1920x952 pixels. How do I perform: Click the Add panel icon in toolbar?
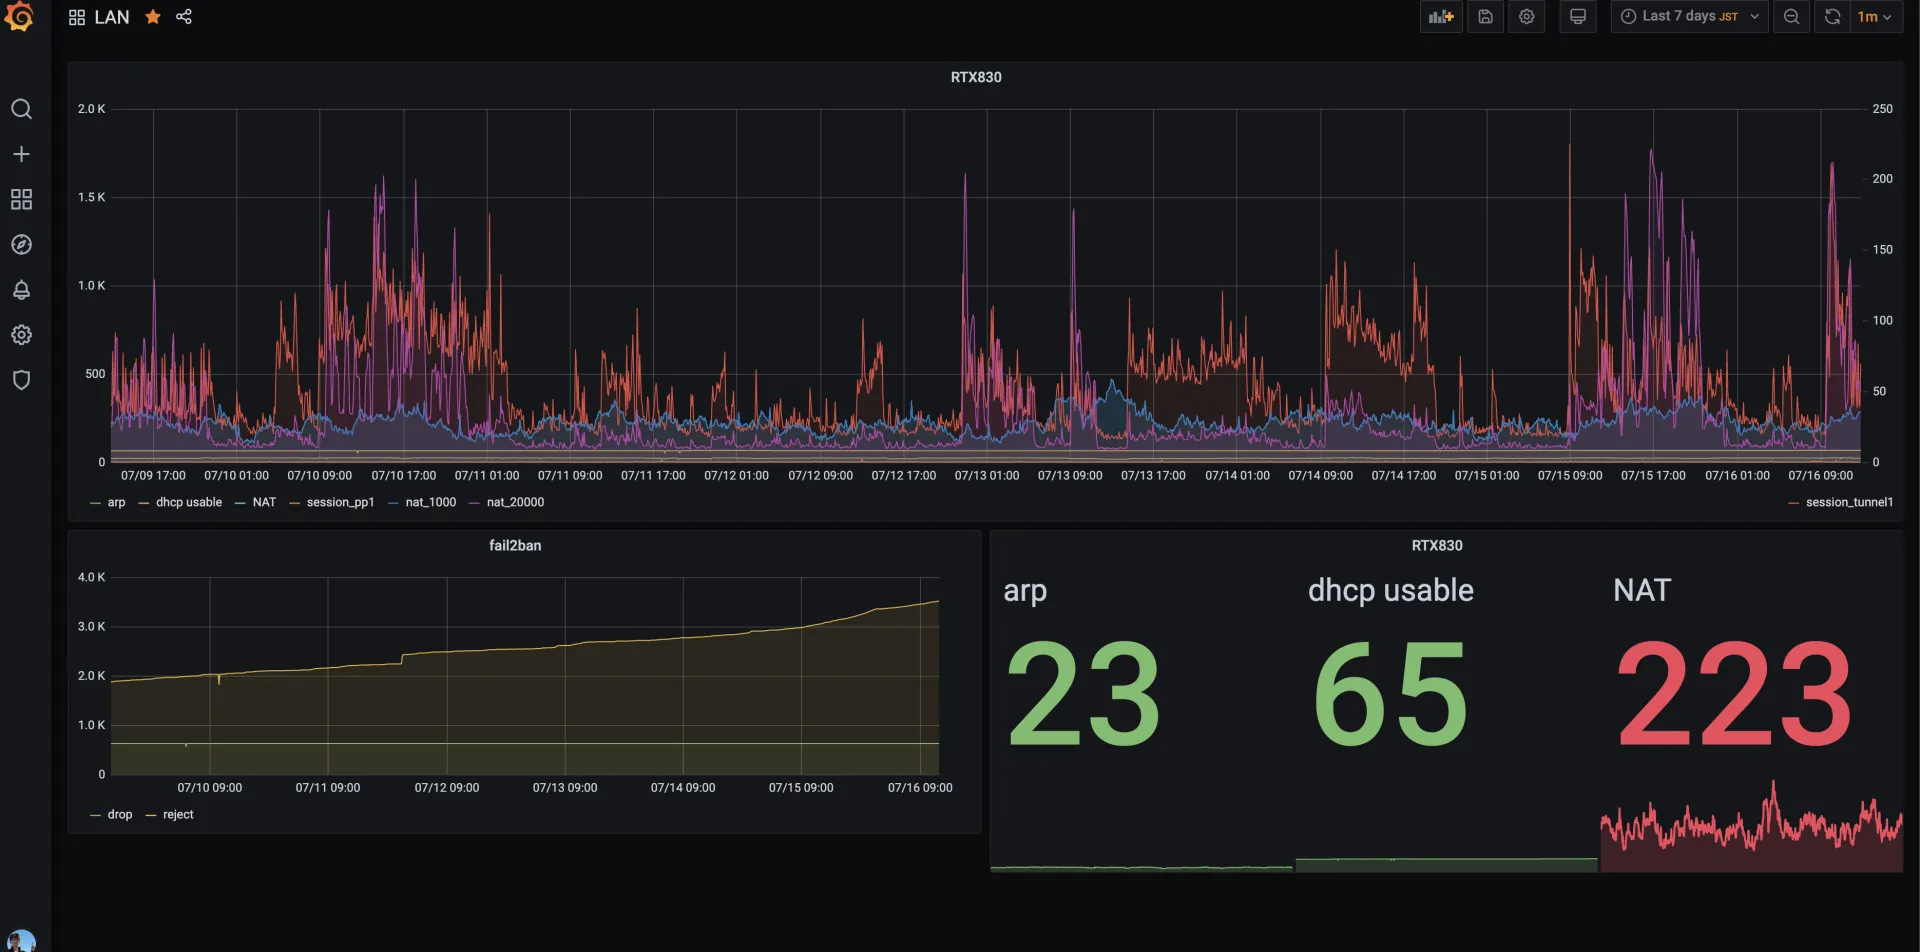click(x=1440, y=16)
